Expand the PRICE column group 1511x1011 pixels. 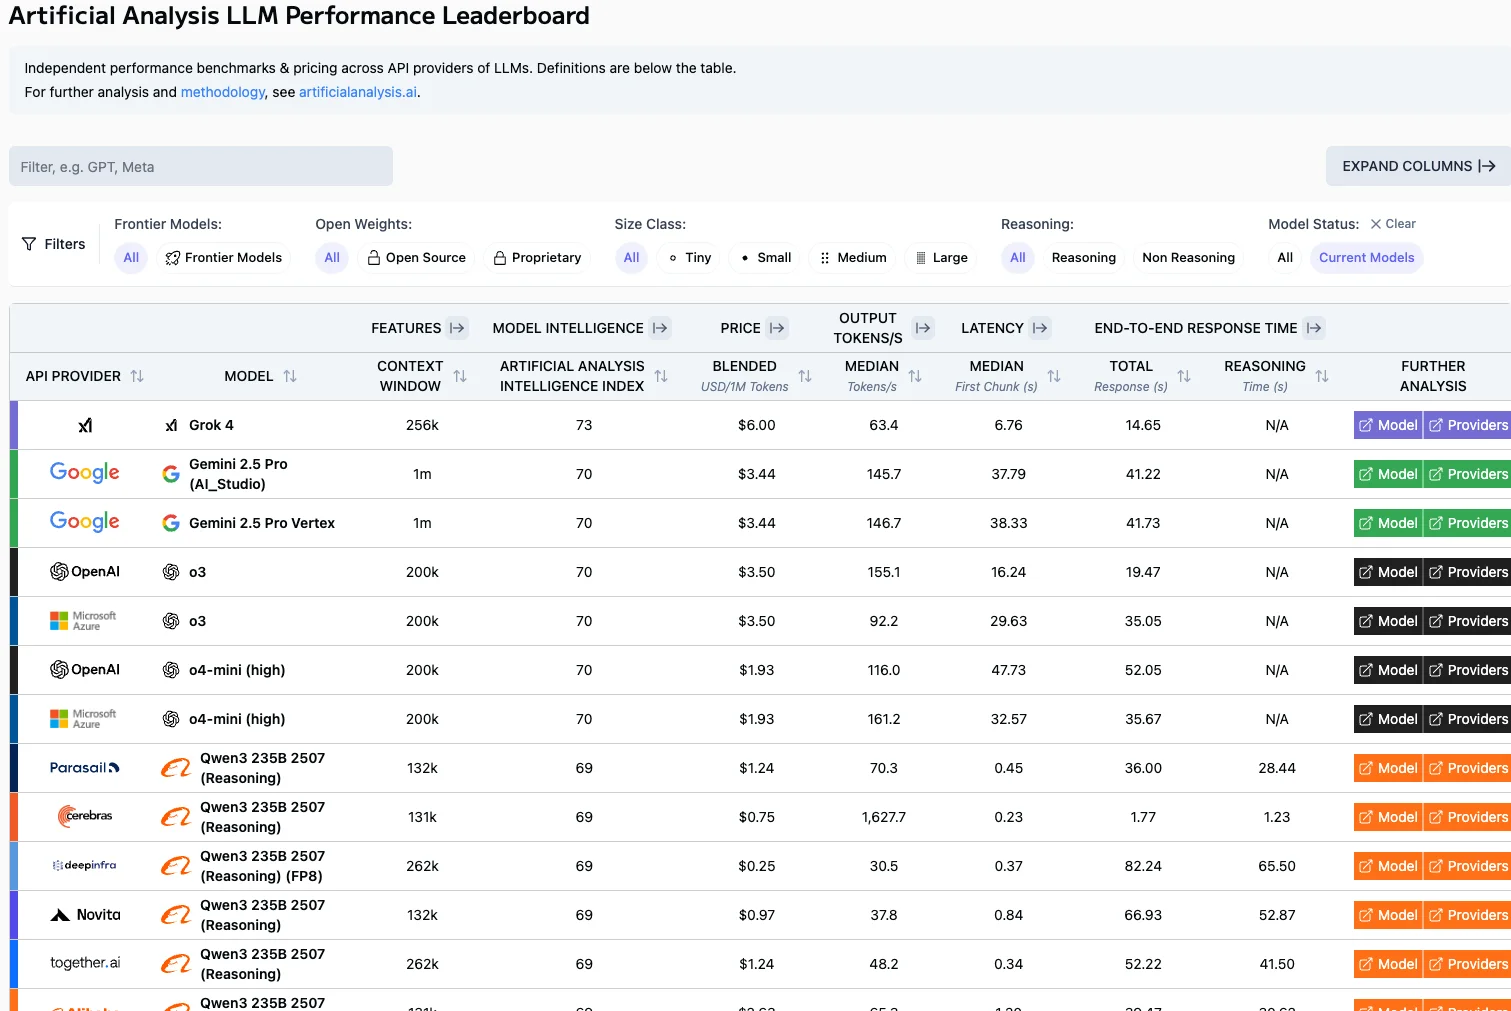pyautogui.click(x=778, y=327)
